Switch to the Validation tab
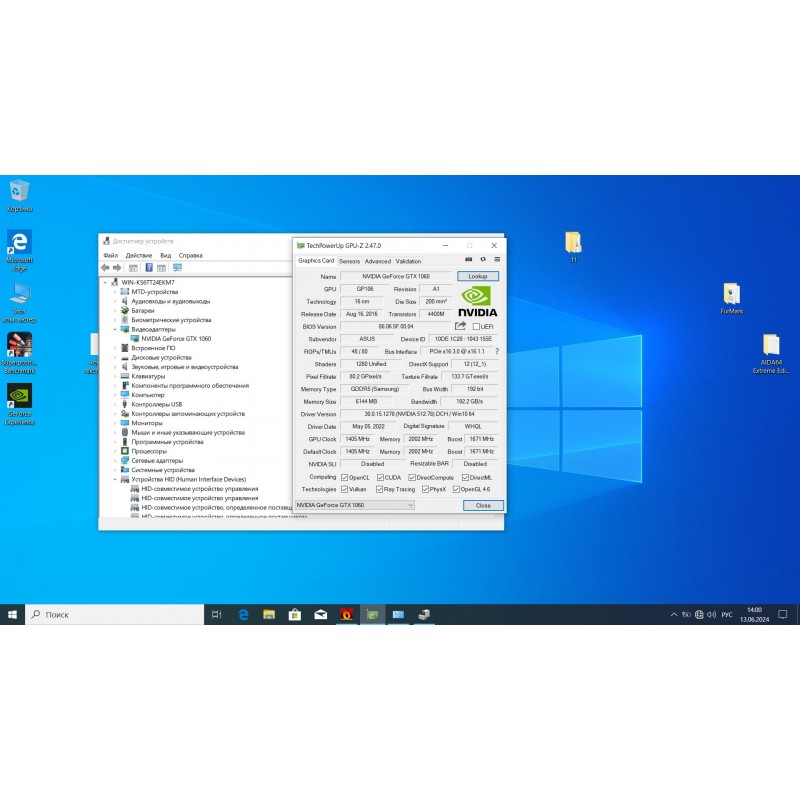The height and width of the screenshot is (800, 800). tap(408, 261)
